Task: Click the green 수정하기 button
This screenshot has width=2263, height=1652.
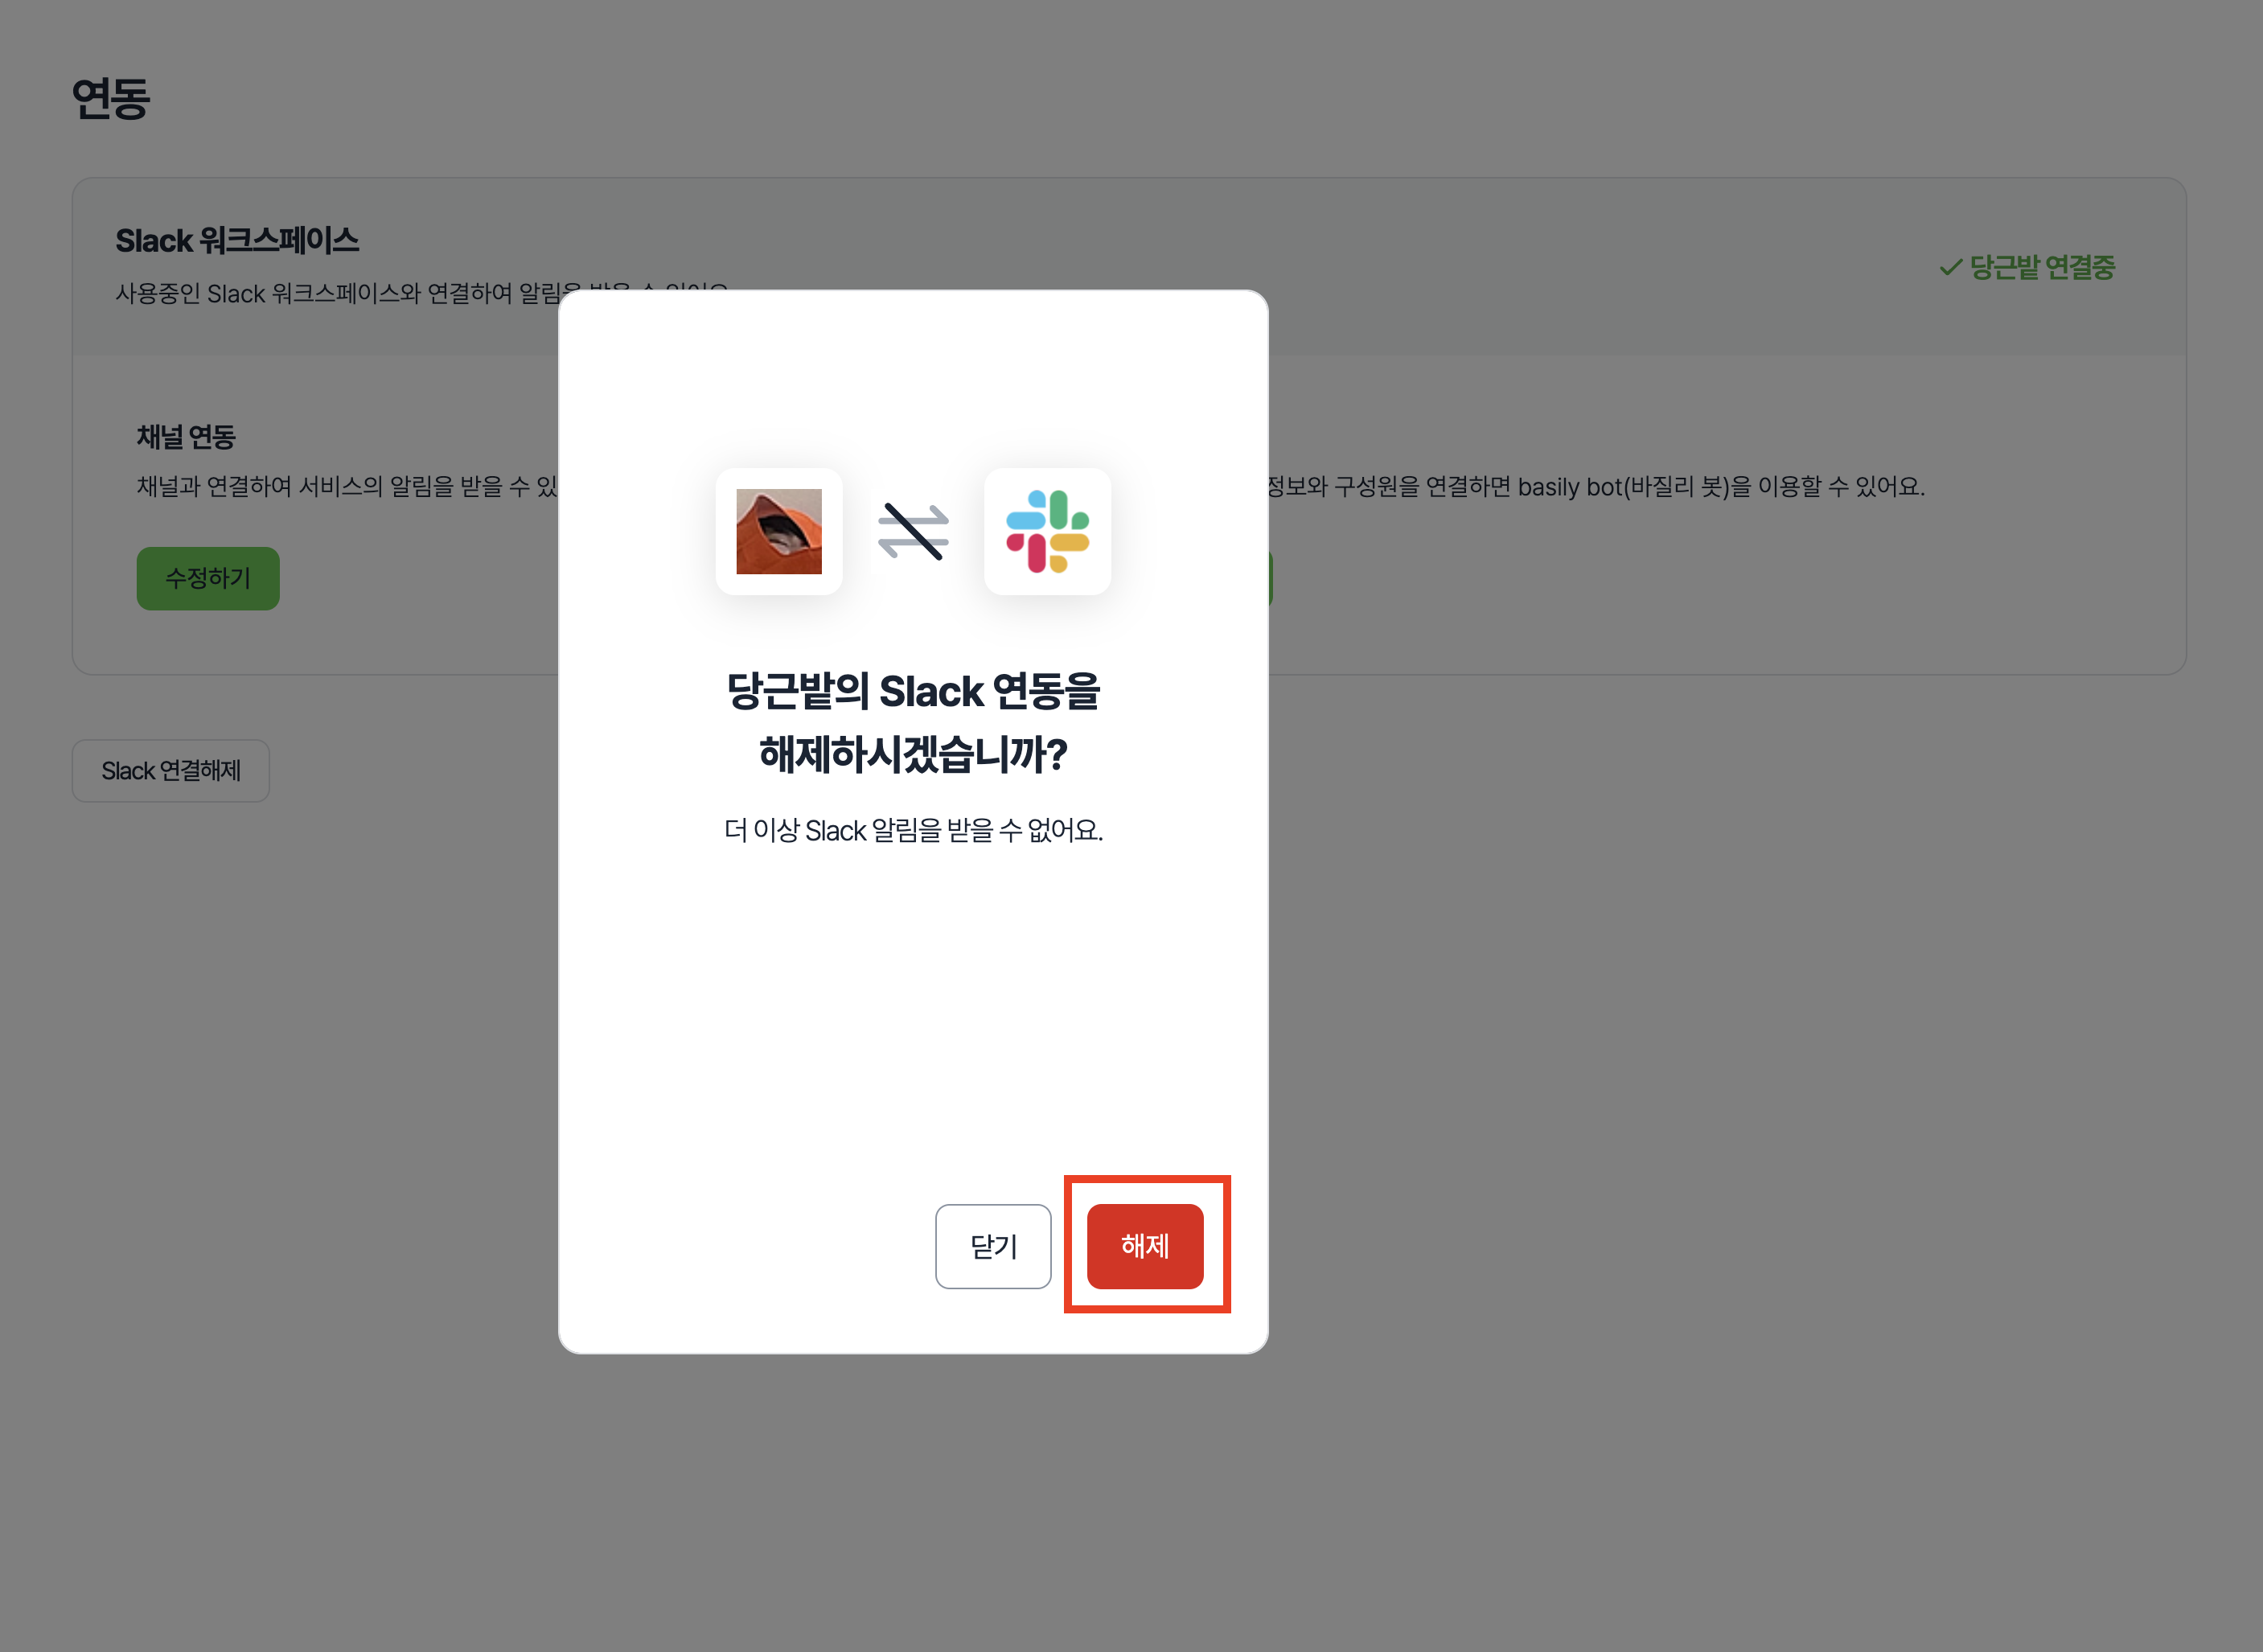Action: (208, 578)
